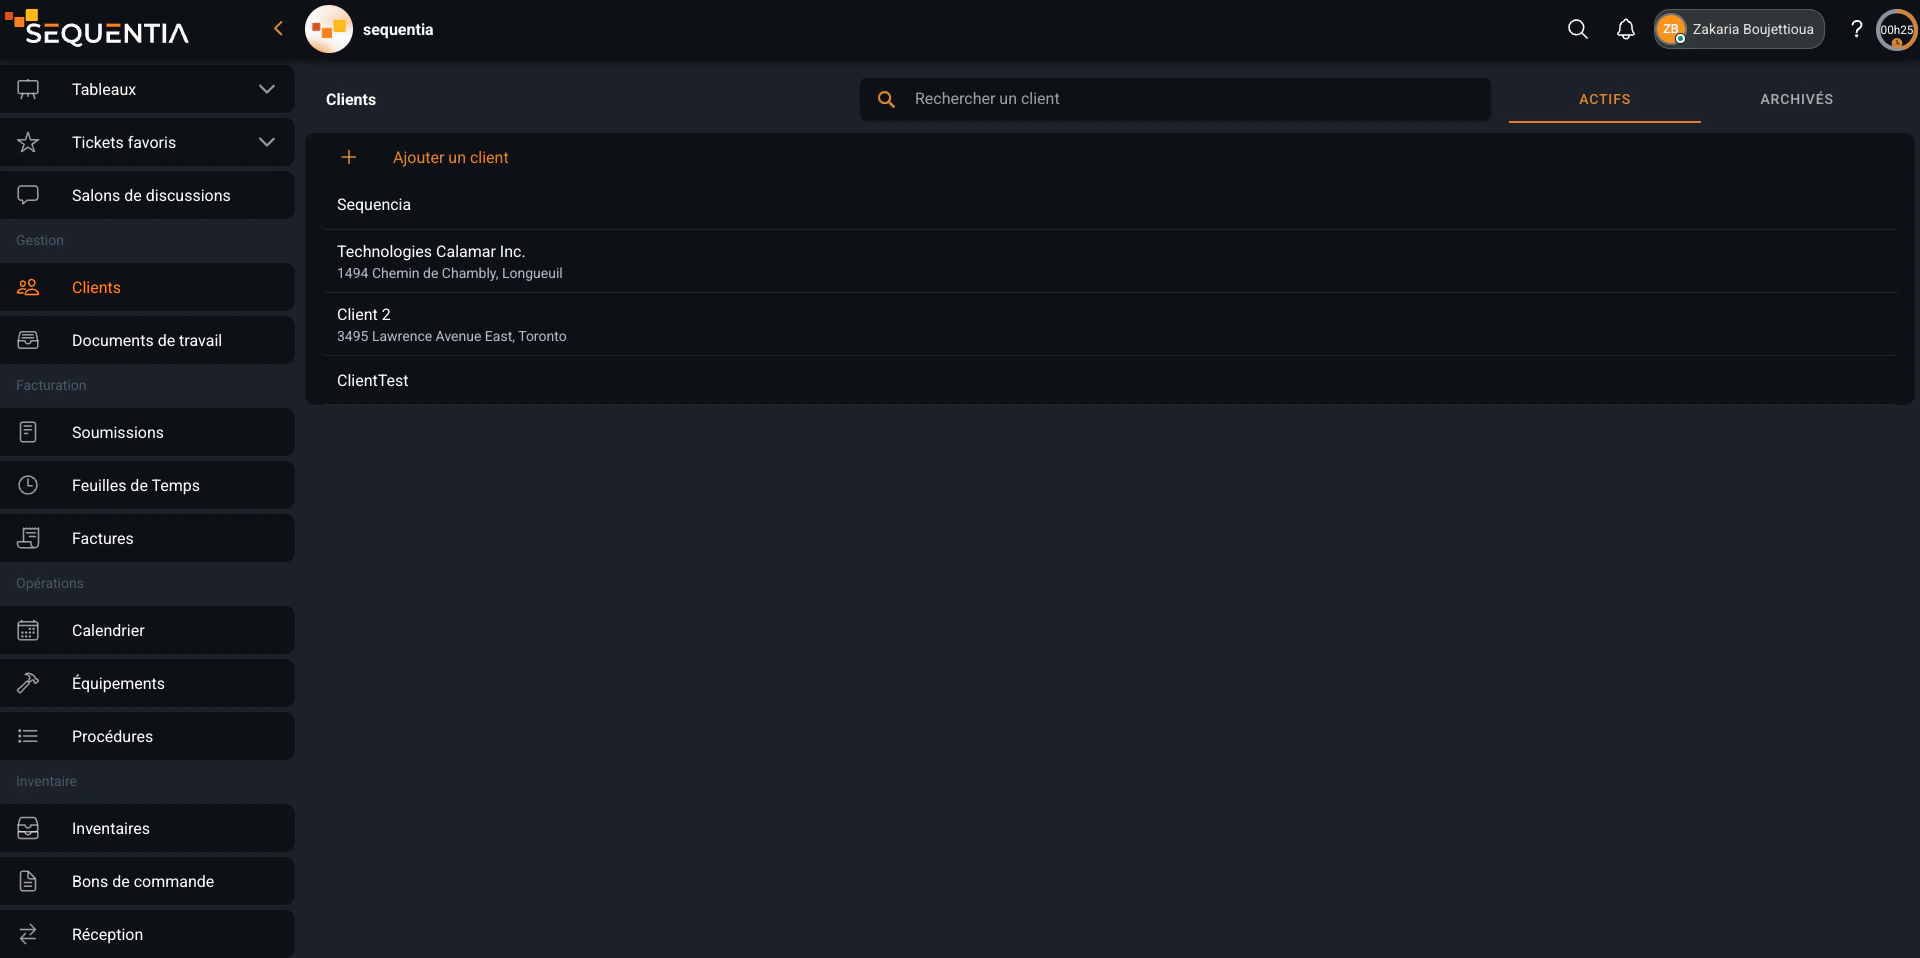Switch to the ACTIFS tab

pos(1605,99)
